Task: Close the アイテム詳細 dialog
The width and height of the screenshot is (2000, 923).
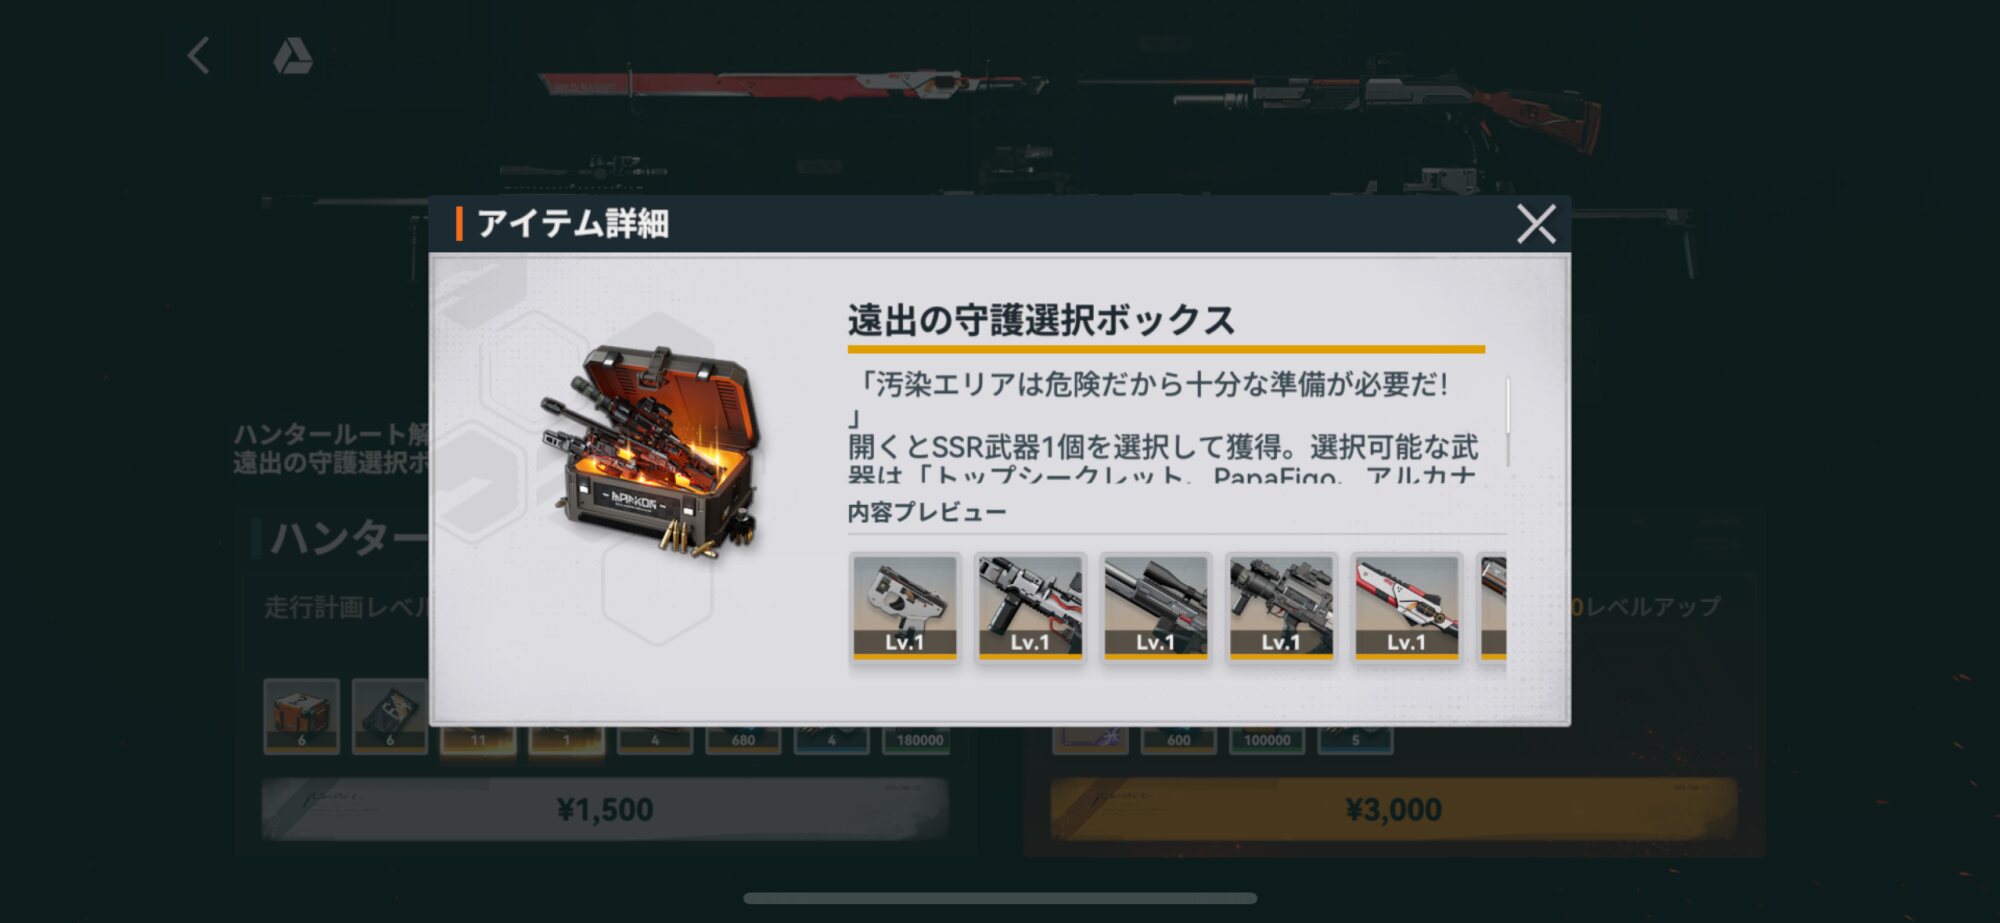Action: 1536,224
